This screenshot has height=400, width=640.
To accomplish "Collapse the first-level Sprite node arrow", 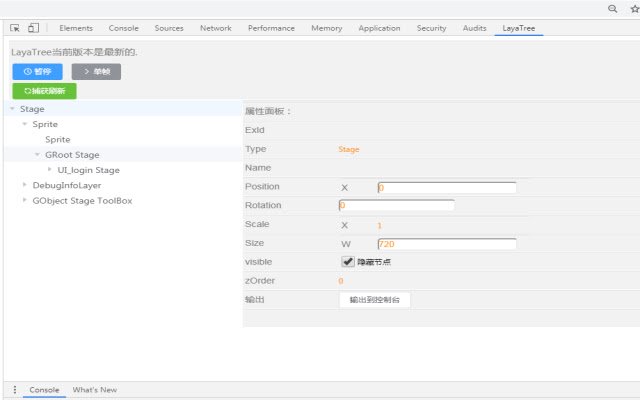I will [25, 124].
